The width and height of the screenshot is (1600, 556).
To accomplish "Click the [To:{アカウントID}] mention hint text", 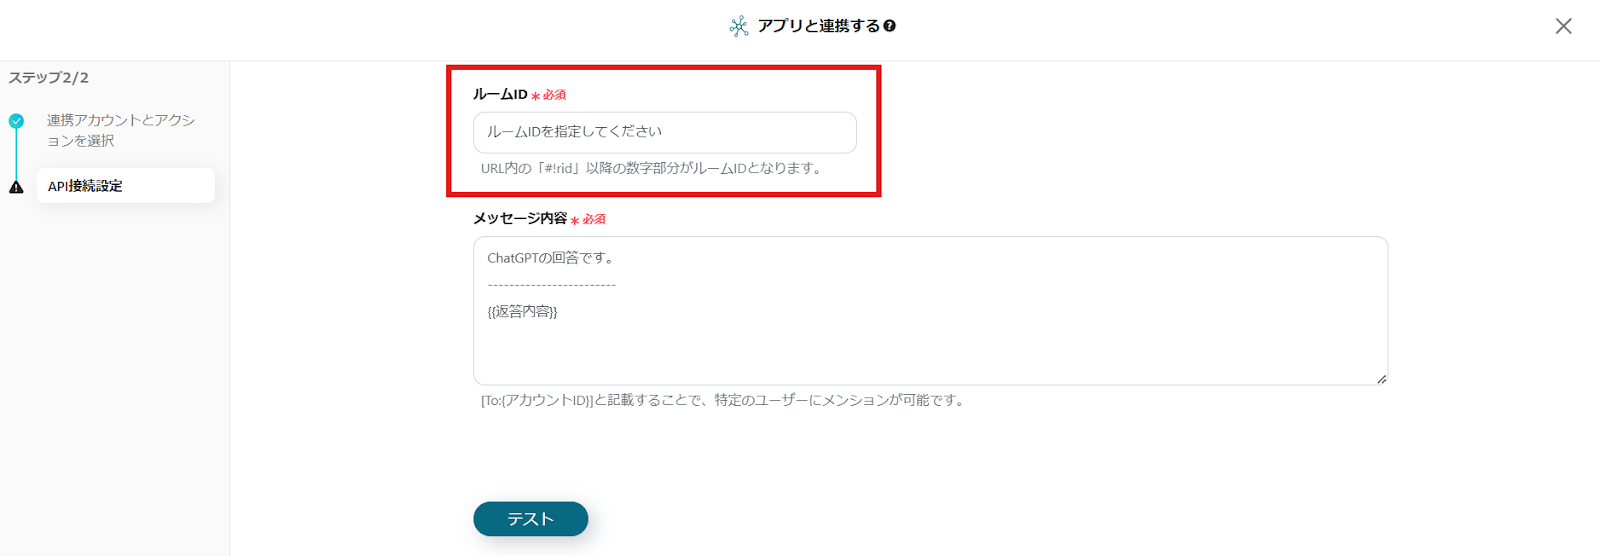I will click(x=724, y=400).
